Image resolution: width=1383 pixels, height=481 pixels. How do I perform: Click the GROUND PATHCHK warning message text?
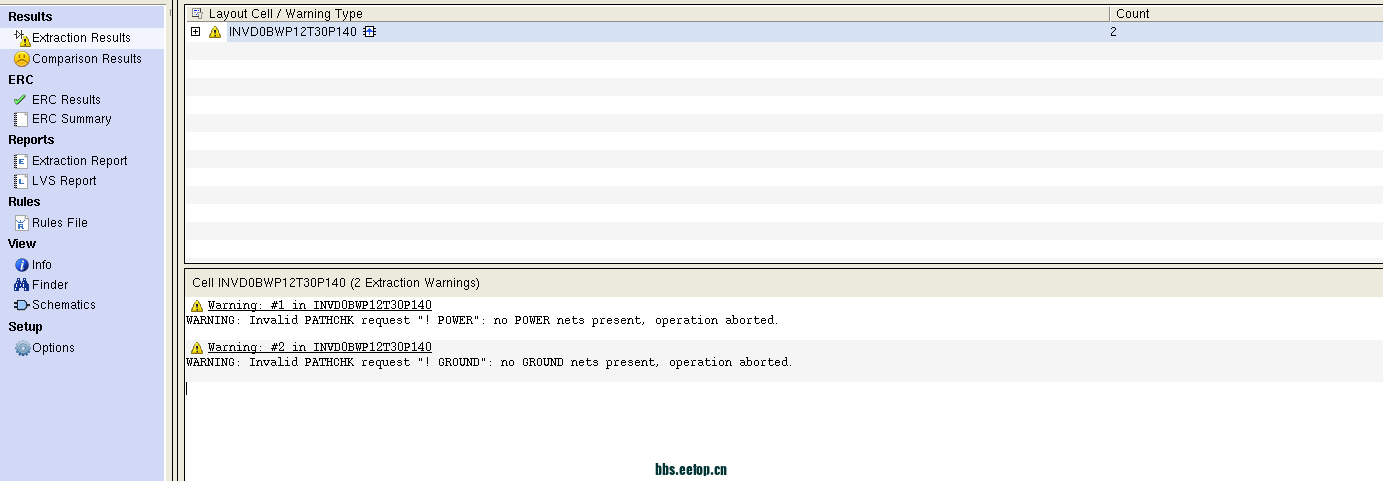point(489,362)
